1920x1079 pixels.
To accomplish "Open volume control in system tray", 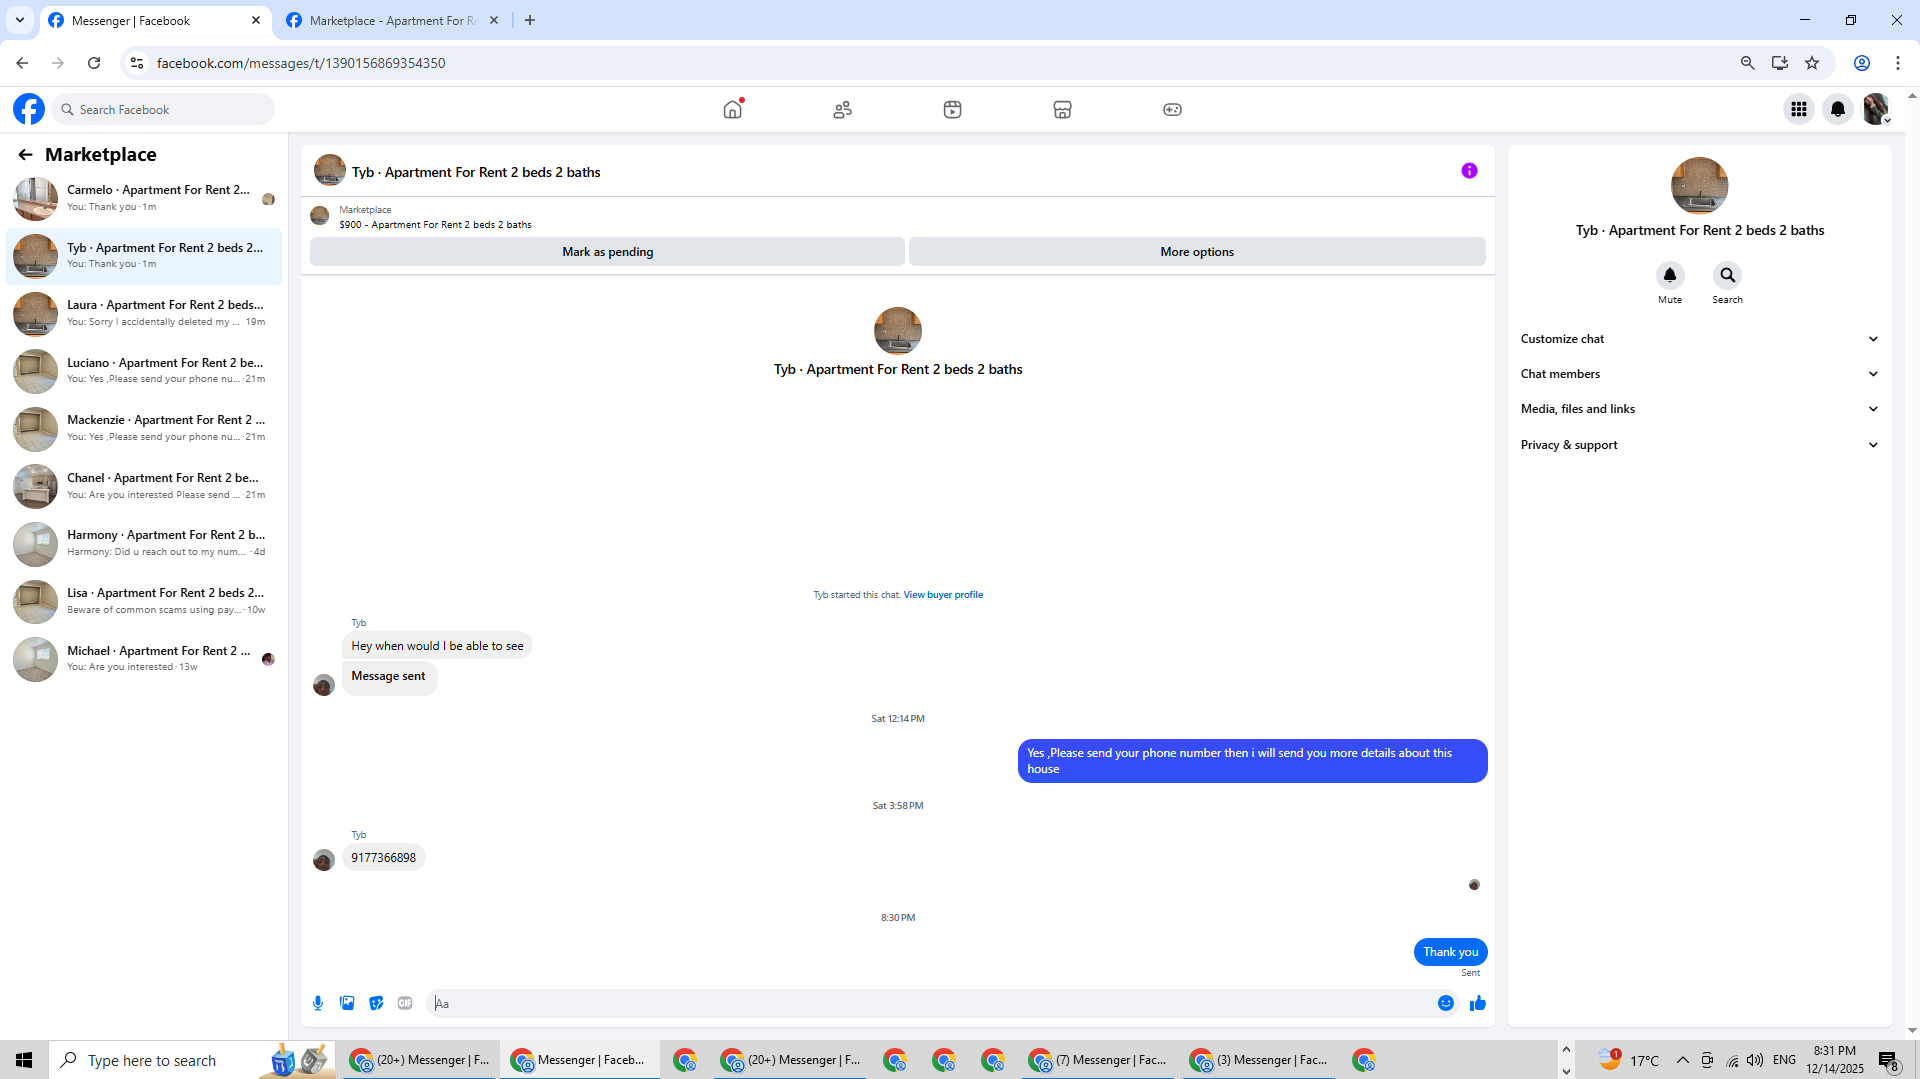I will coord(1755,1060).
